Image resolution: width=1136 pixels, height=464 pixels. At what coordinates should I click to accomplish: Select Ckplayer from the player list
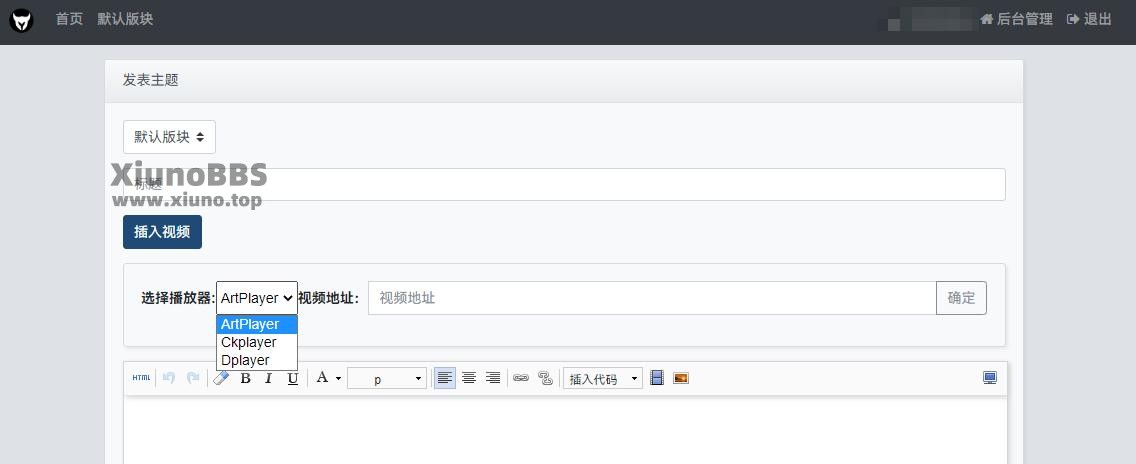pos(249,342)
